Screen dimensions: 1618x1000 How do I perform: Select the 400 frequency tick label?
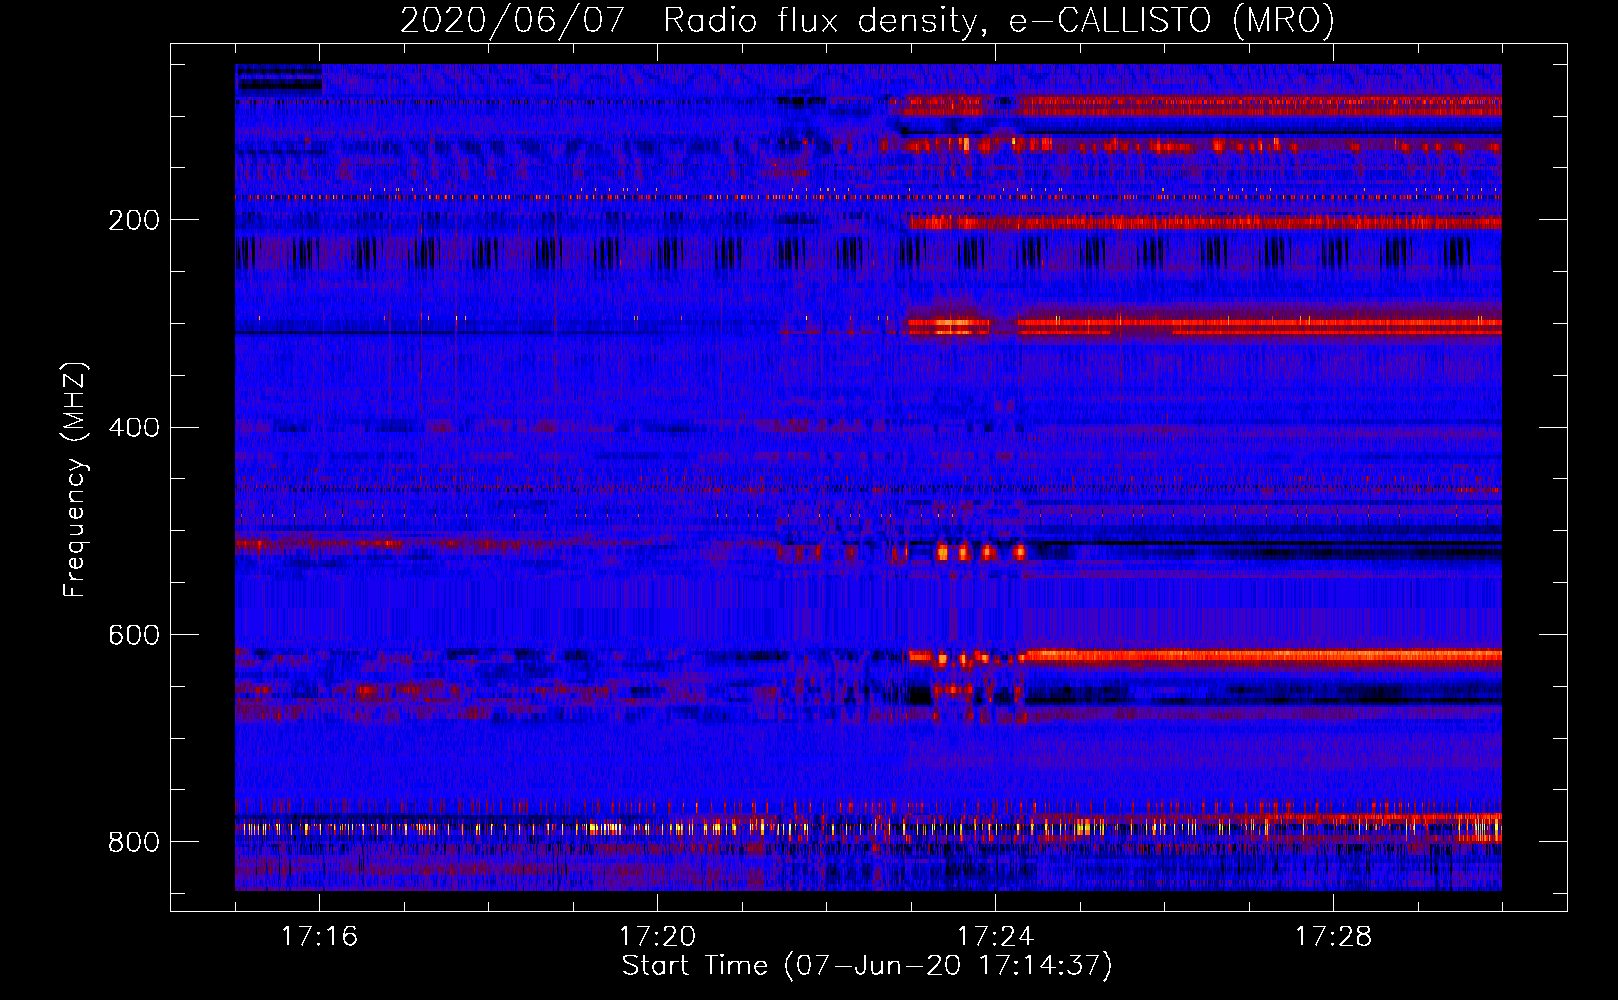pyautogui.click(x=134, y=428)
